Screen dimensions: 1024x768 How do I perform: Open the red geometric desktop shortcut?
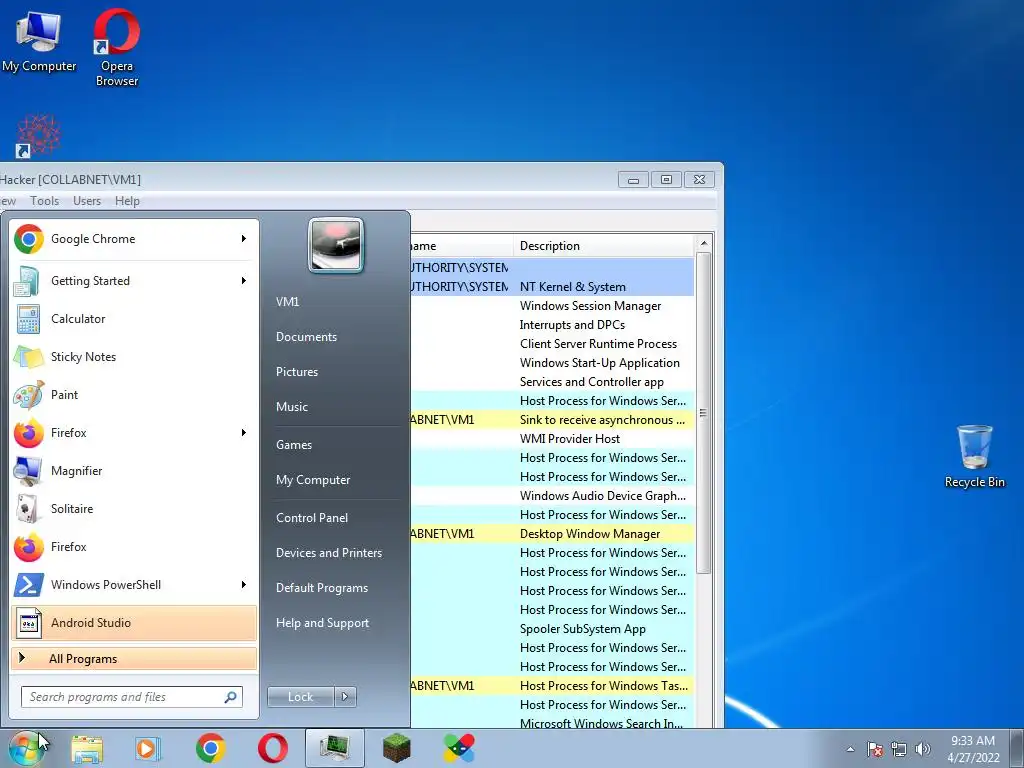click(x=38, y=136)
